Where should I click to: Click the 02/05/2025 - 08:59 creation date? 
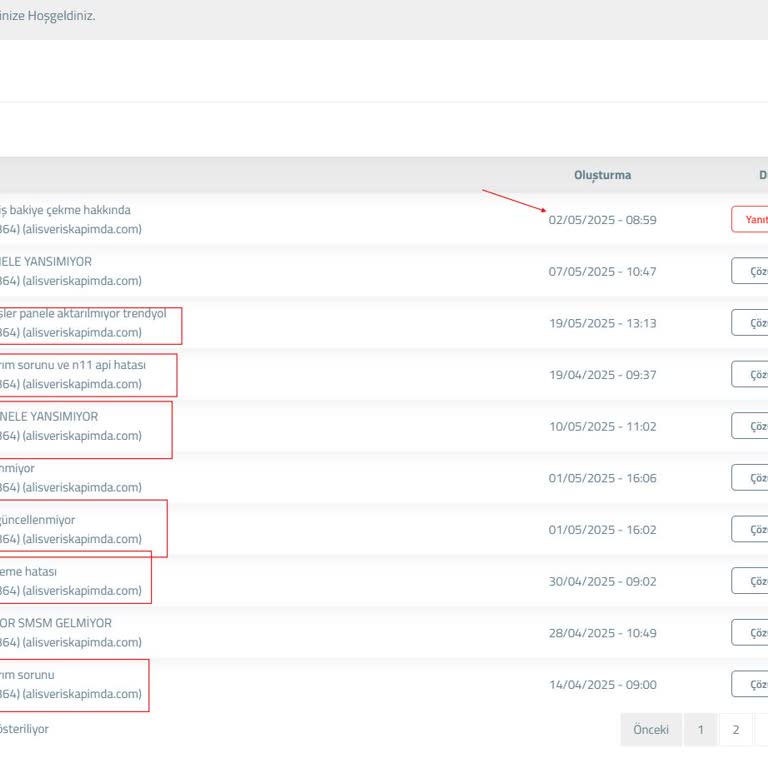point(602,220)
